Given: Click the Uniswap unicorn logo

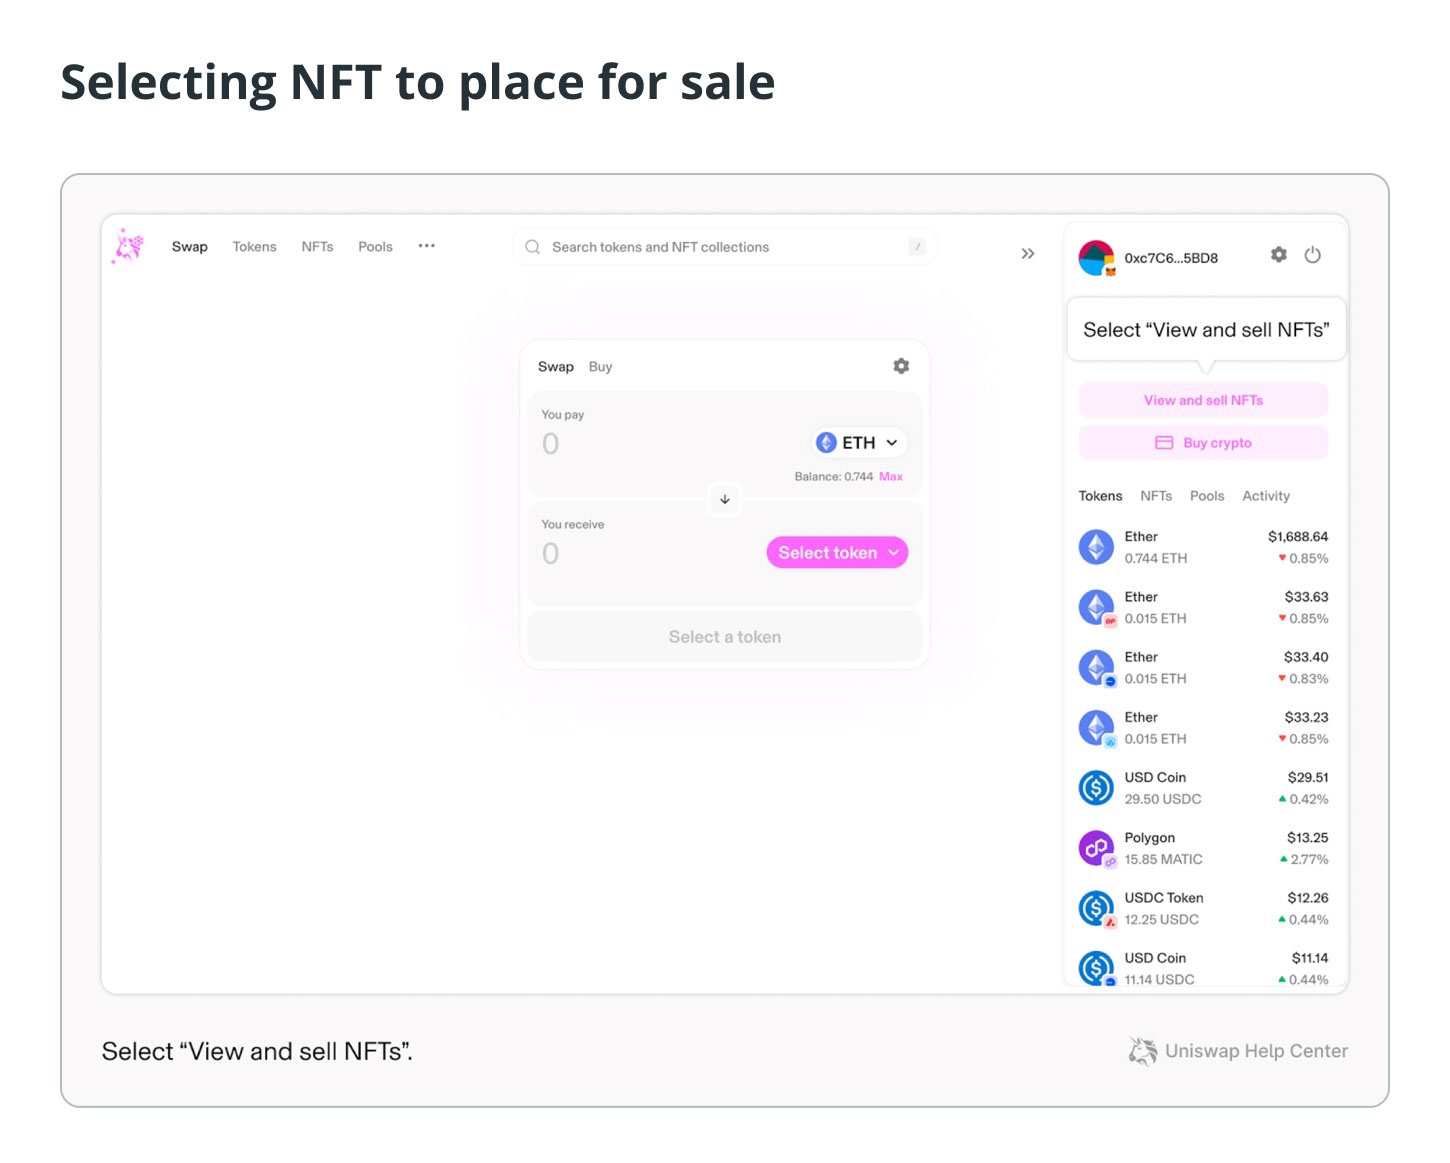Looking at the screenshot, I should [x=128, y=246].
